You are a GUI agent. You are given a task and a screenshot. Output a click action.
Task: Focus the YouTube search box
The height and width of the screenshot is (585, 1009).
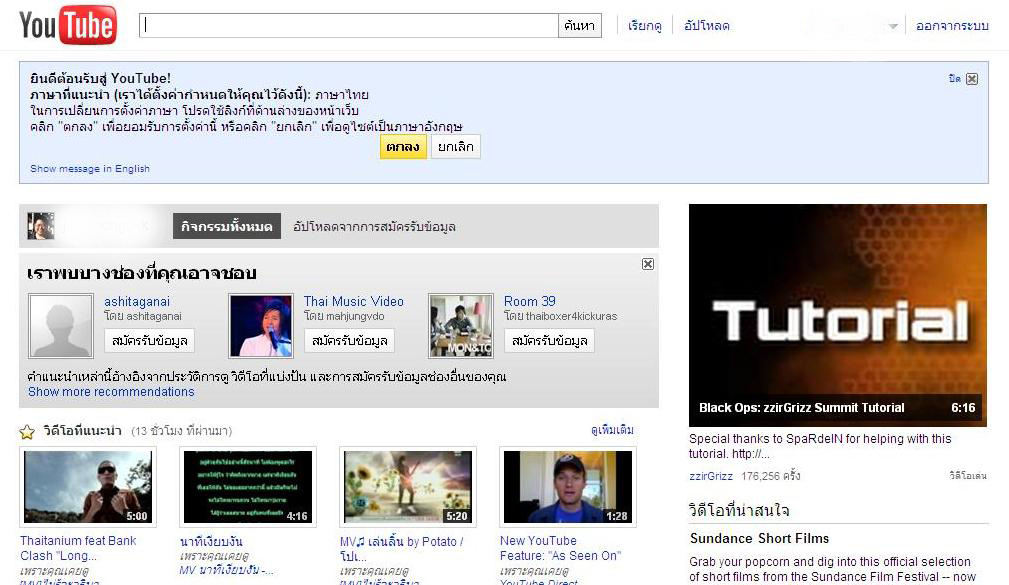click(x=348, y=26)
